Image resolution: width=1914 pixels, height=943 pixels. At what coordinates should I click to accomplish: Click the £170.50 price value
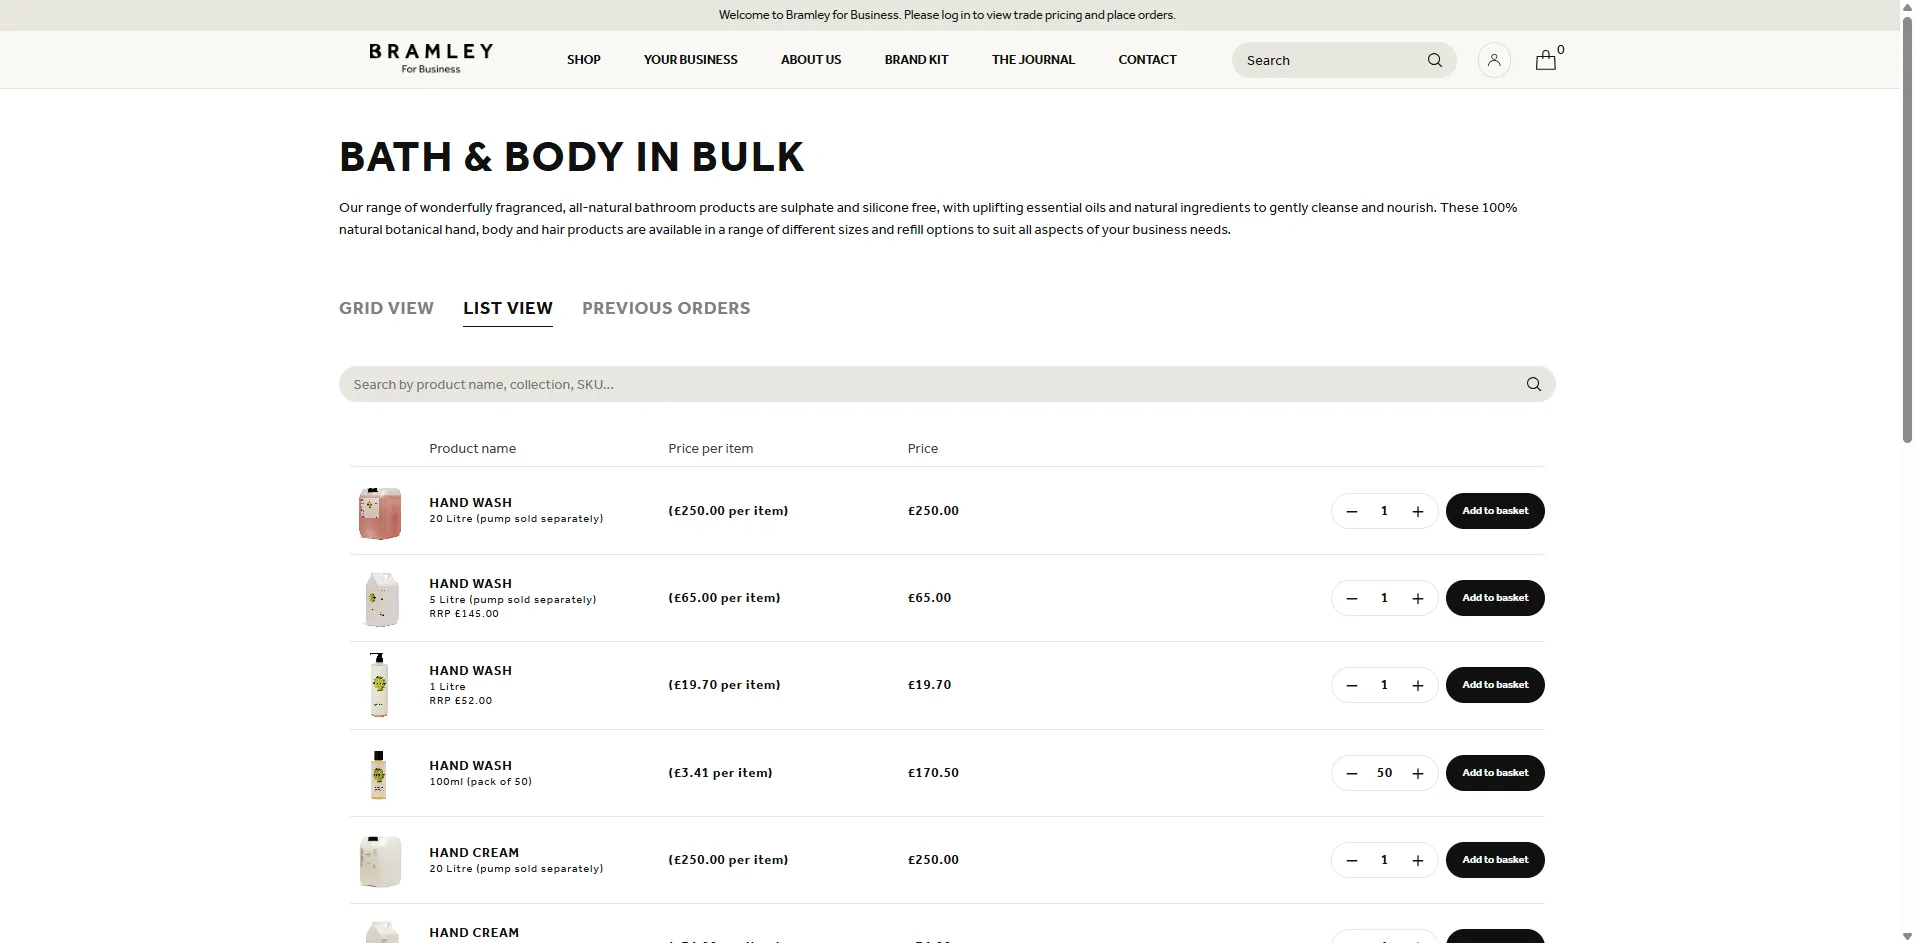[933, 773]
